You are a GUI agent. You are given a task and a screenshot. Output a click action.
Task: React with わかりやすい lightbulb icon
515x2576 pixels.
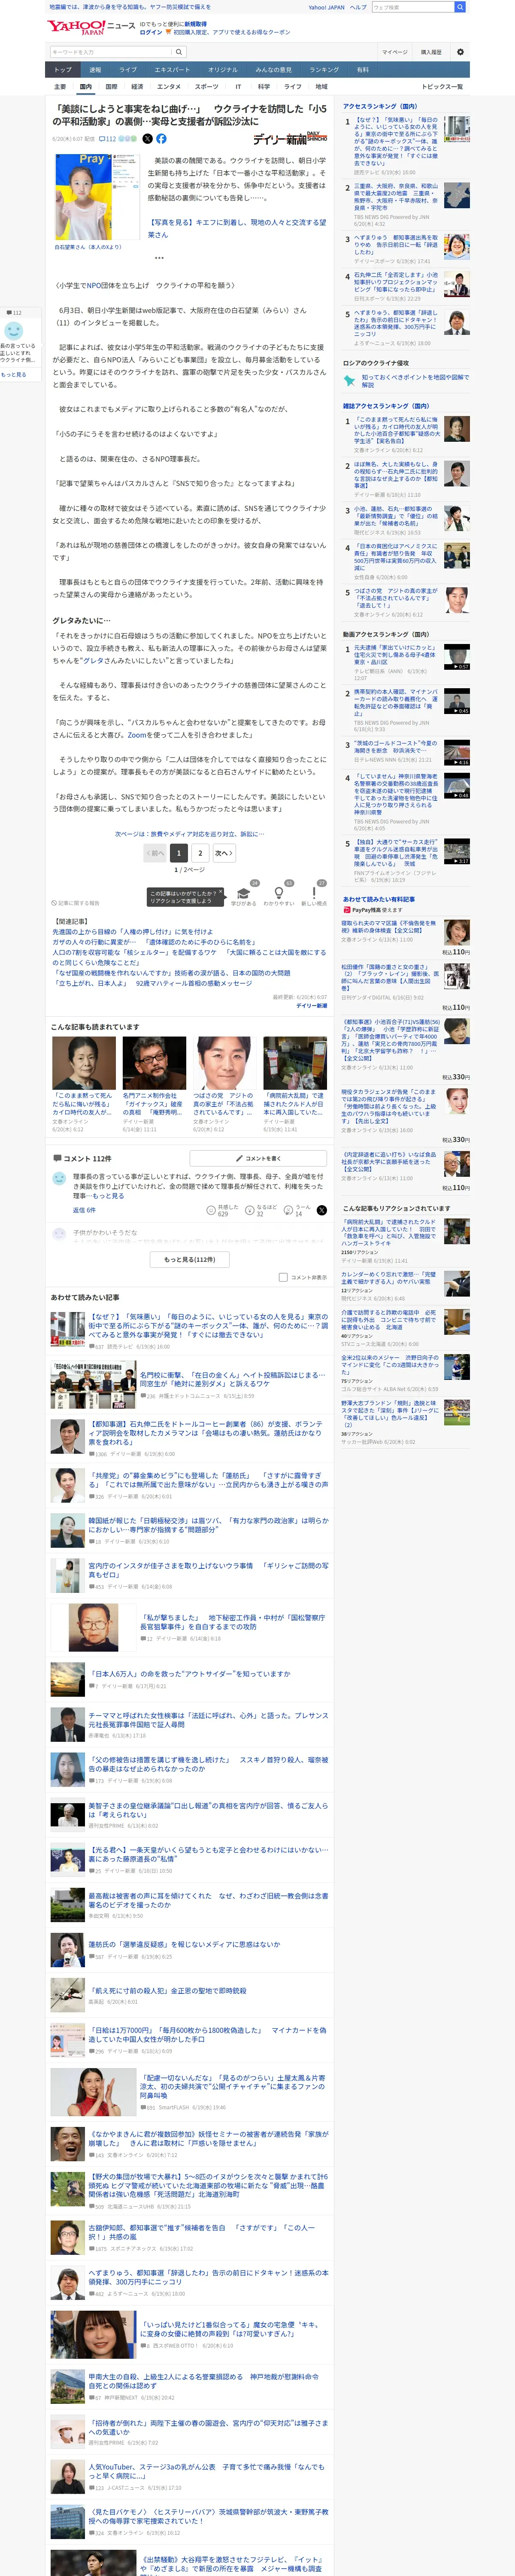tap(278, 894)
